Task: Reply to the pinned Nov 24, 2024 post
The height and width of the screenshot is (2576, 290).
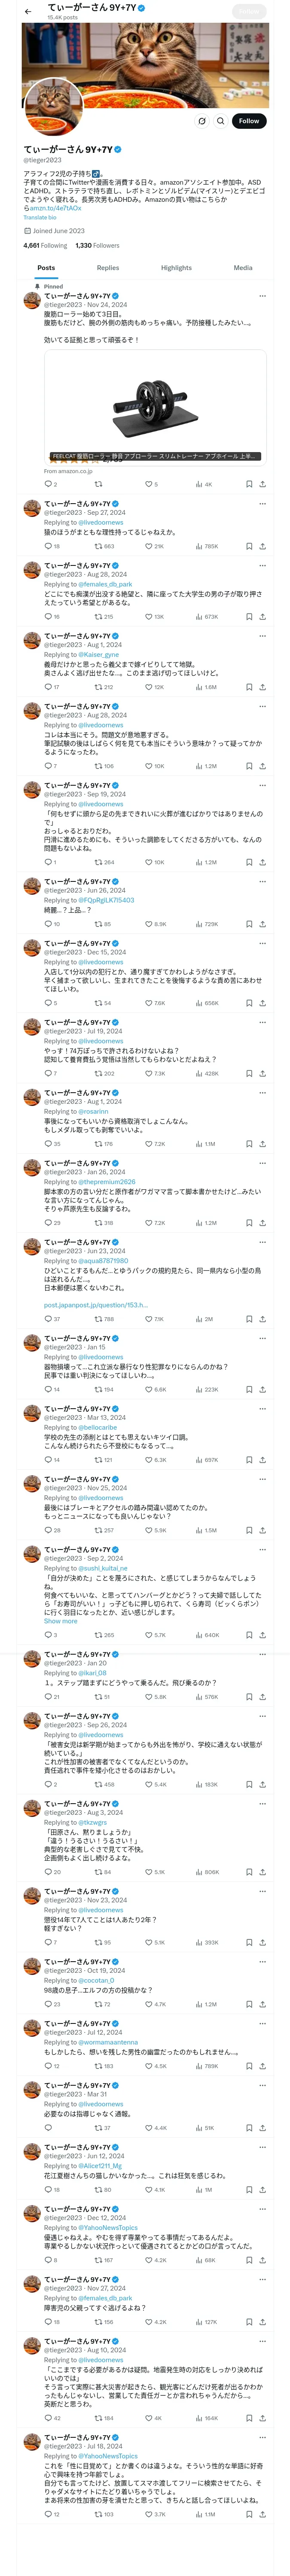Action: tap(47, 484)
